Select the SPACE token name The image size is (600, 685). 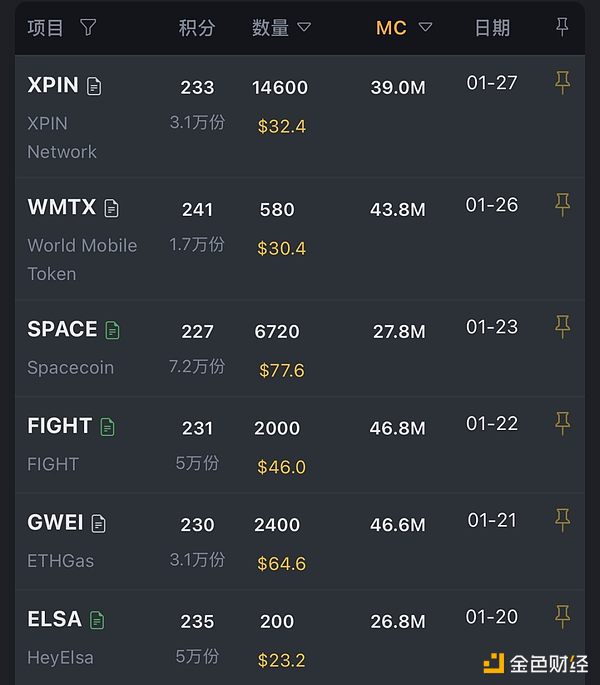click(x=62, y=329)
